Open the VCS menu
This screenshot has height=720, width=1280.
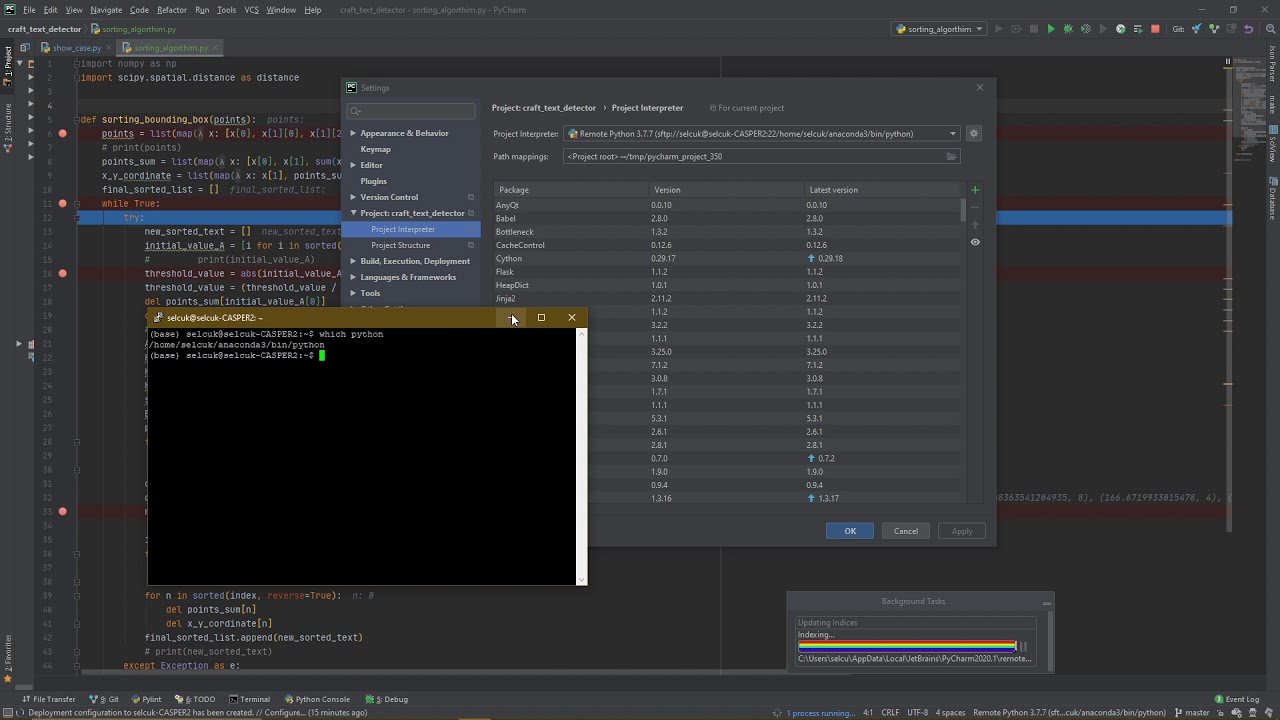pos(251,10)
